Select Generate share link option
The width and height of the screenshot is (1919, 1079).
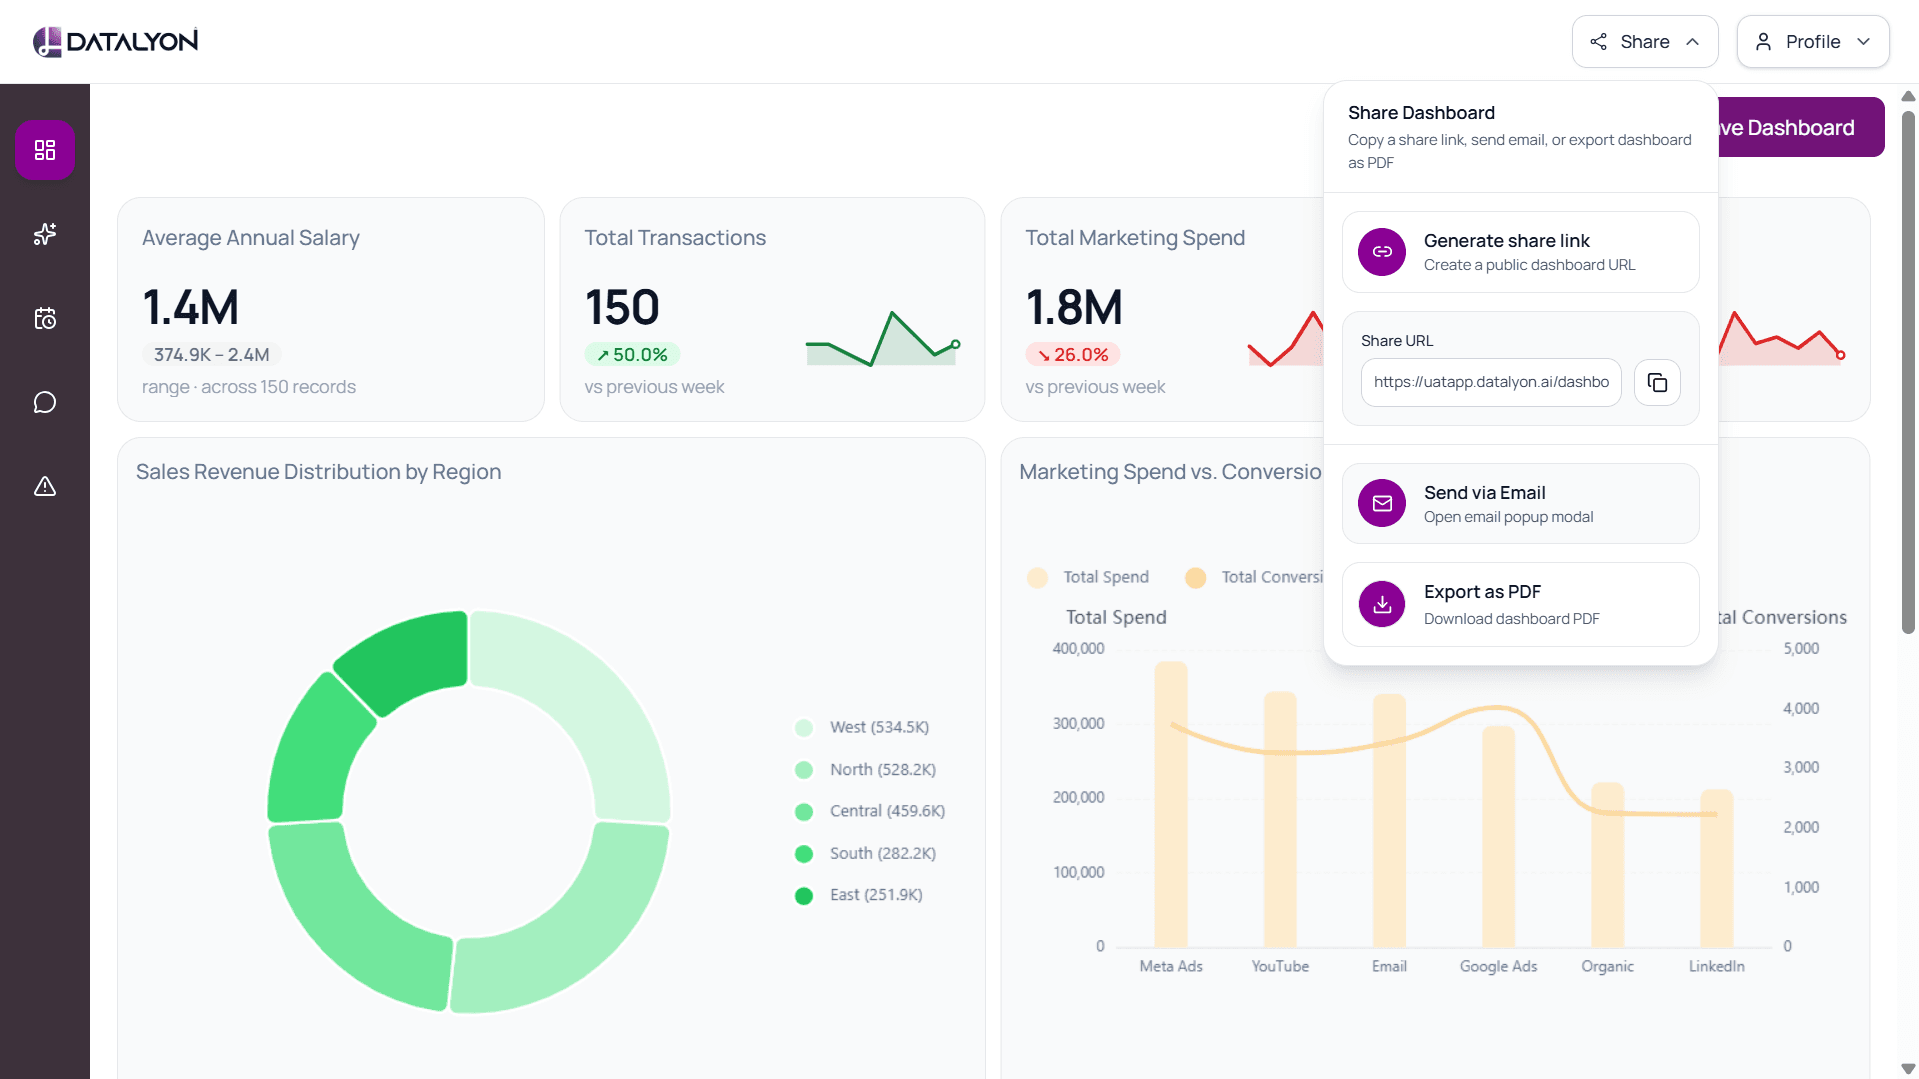1520,252
